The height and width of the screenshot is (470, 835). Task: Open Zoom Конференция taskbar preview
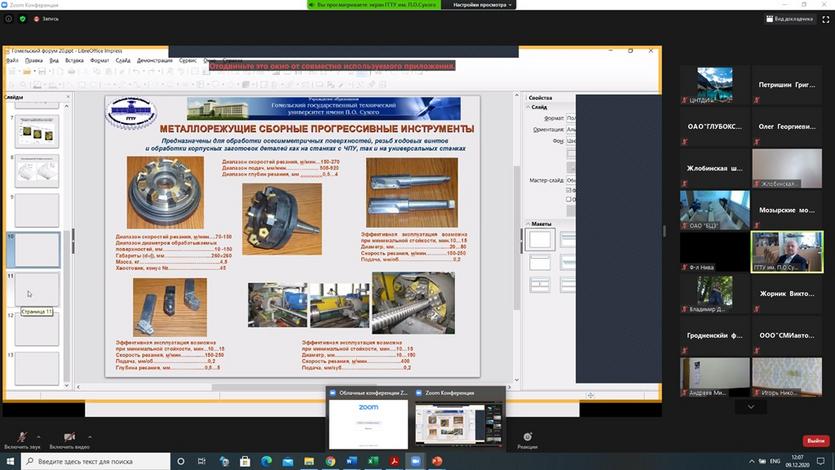[x=459, y=419]
